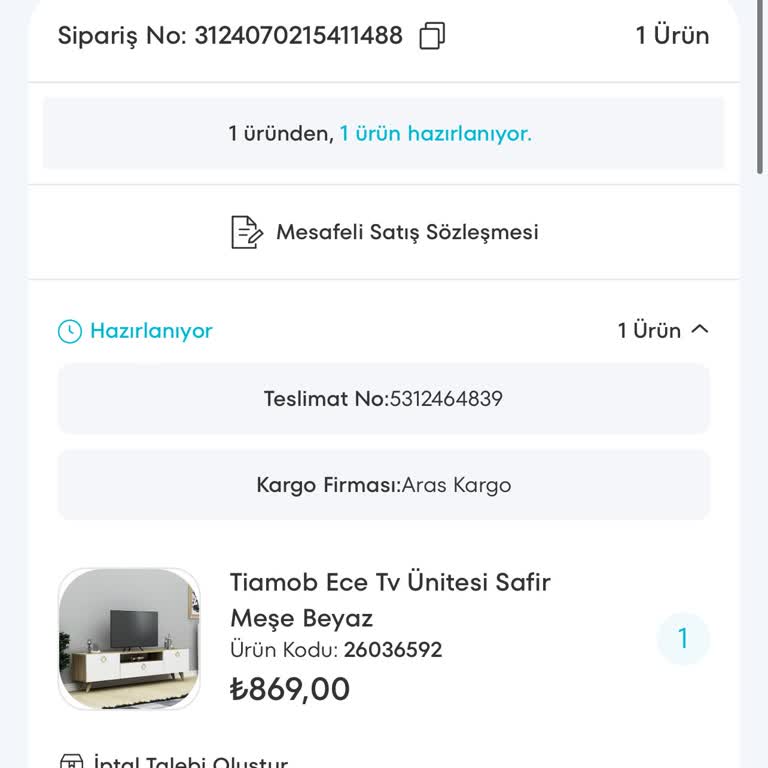Click the ₺869,00 product price
The height and width of the screenshot is (768, 768).
tap(290, 689)
